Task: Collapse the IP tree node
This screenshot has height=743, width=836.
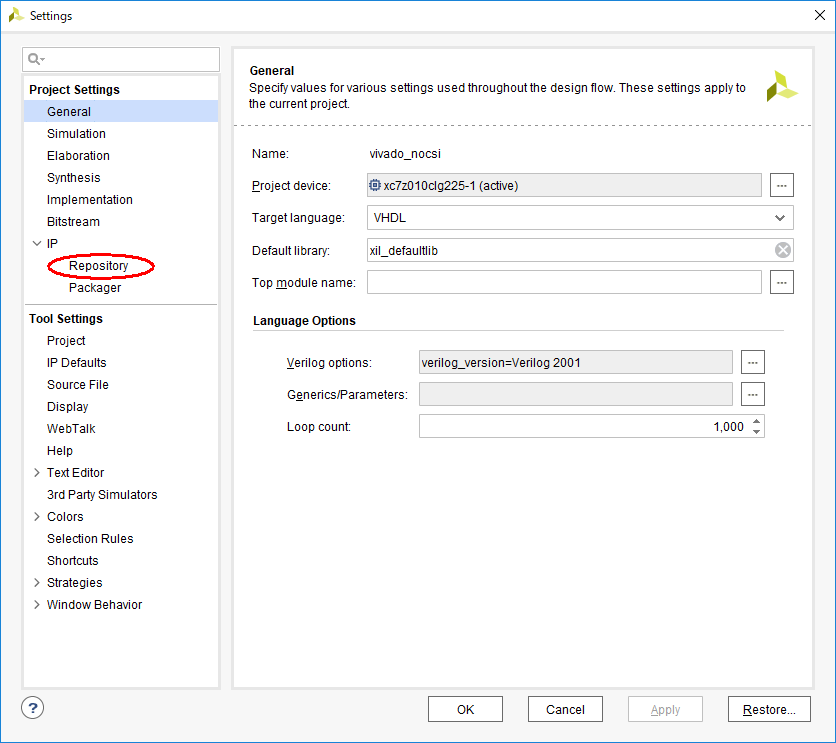Action: click(37, 244)
